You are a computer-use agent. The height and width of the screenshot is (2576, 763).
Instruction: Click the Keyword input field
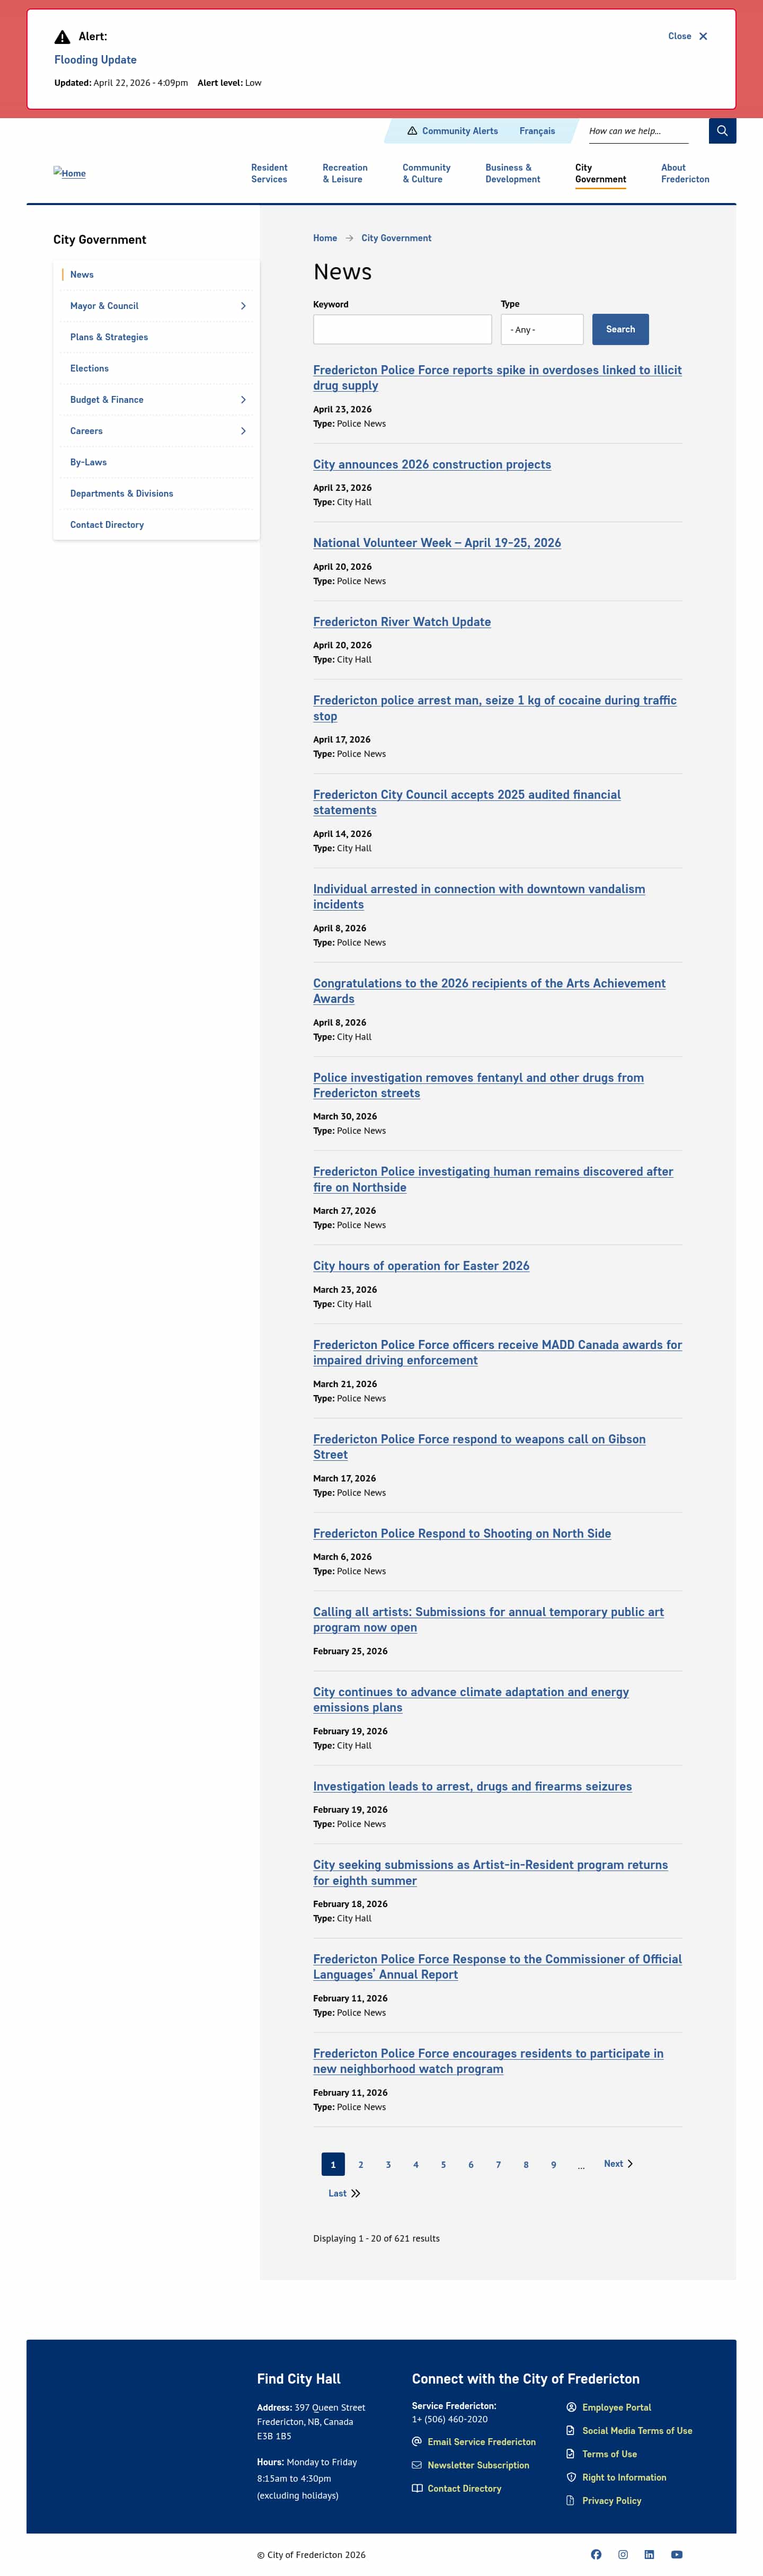(x=402, y=329)
